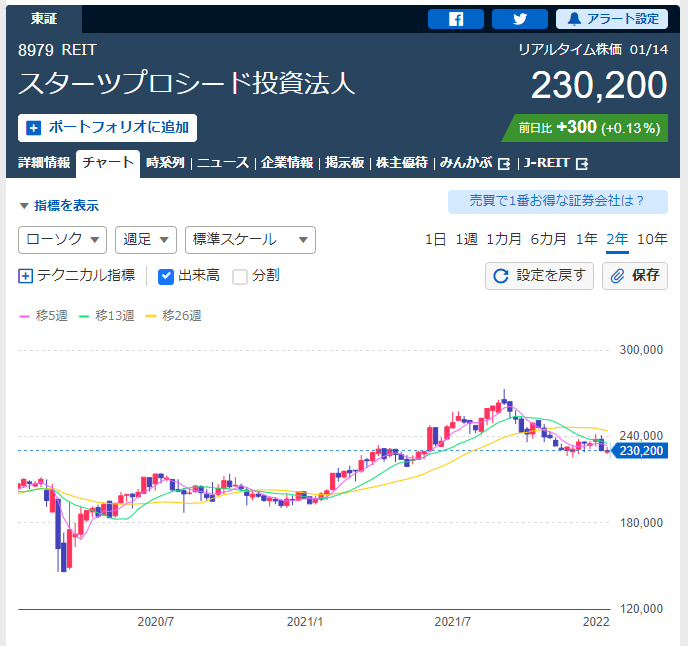
Task: Set chart range to 6カ月
Action: (x=548, y=239)
